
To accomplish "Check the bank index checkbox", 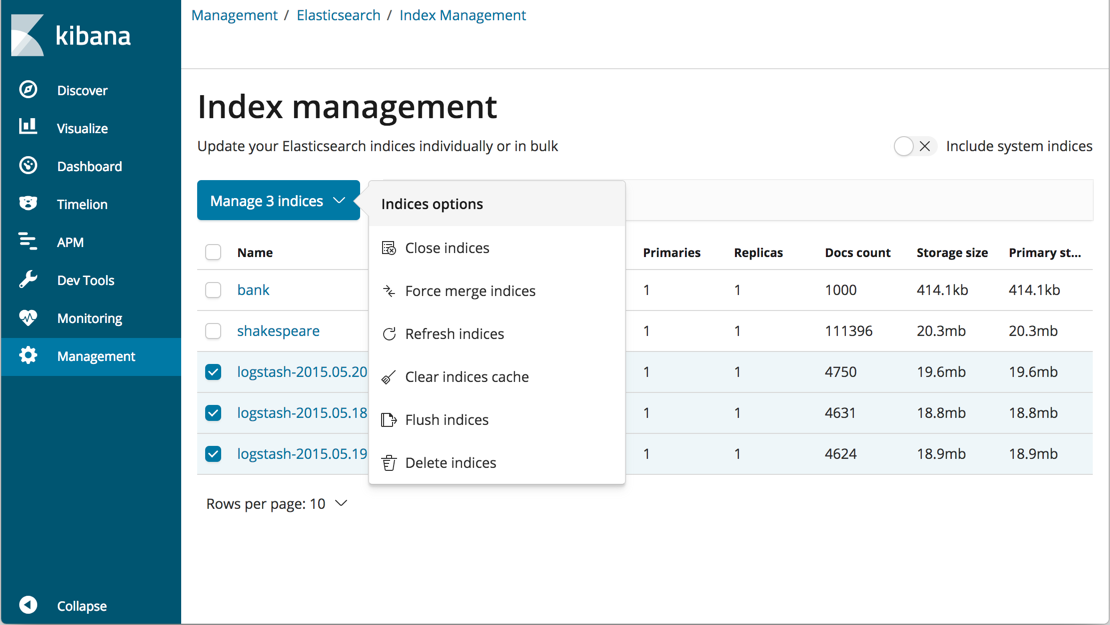I will pos(213,290).
